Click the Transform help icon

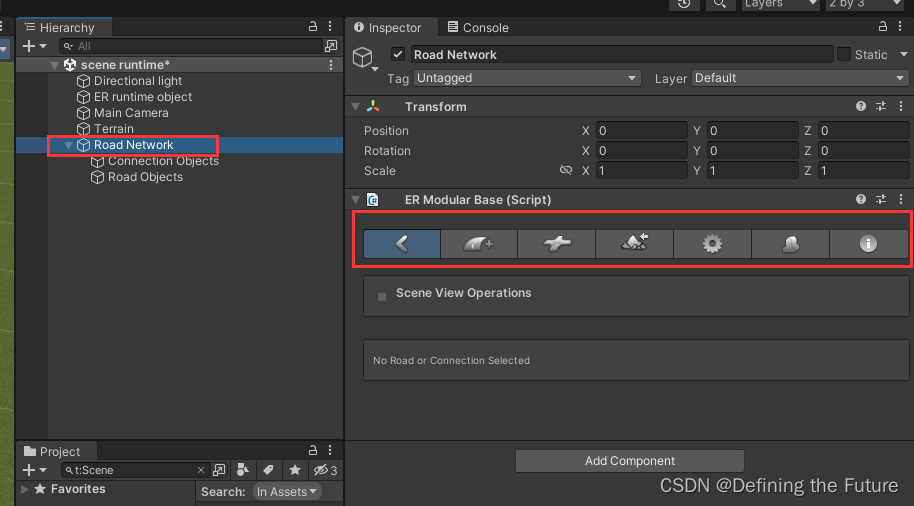tap(860, 106)
